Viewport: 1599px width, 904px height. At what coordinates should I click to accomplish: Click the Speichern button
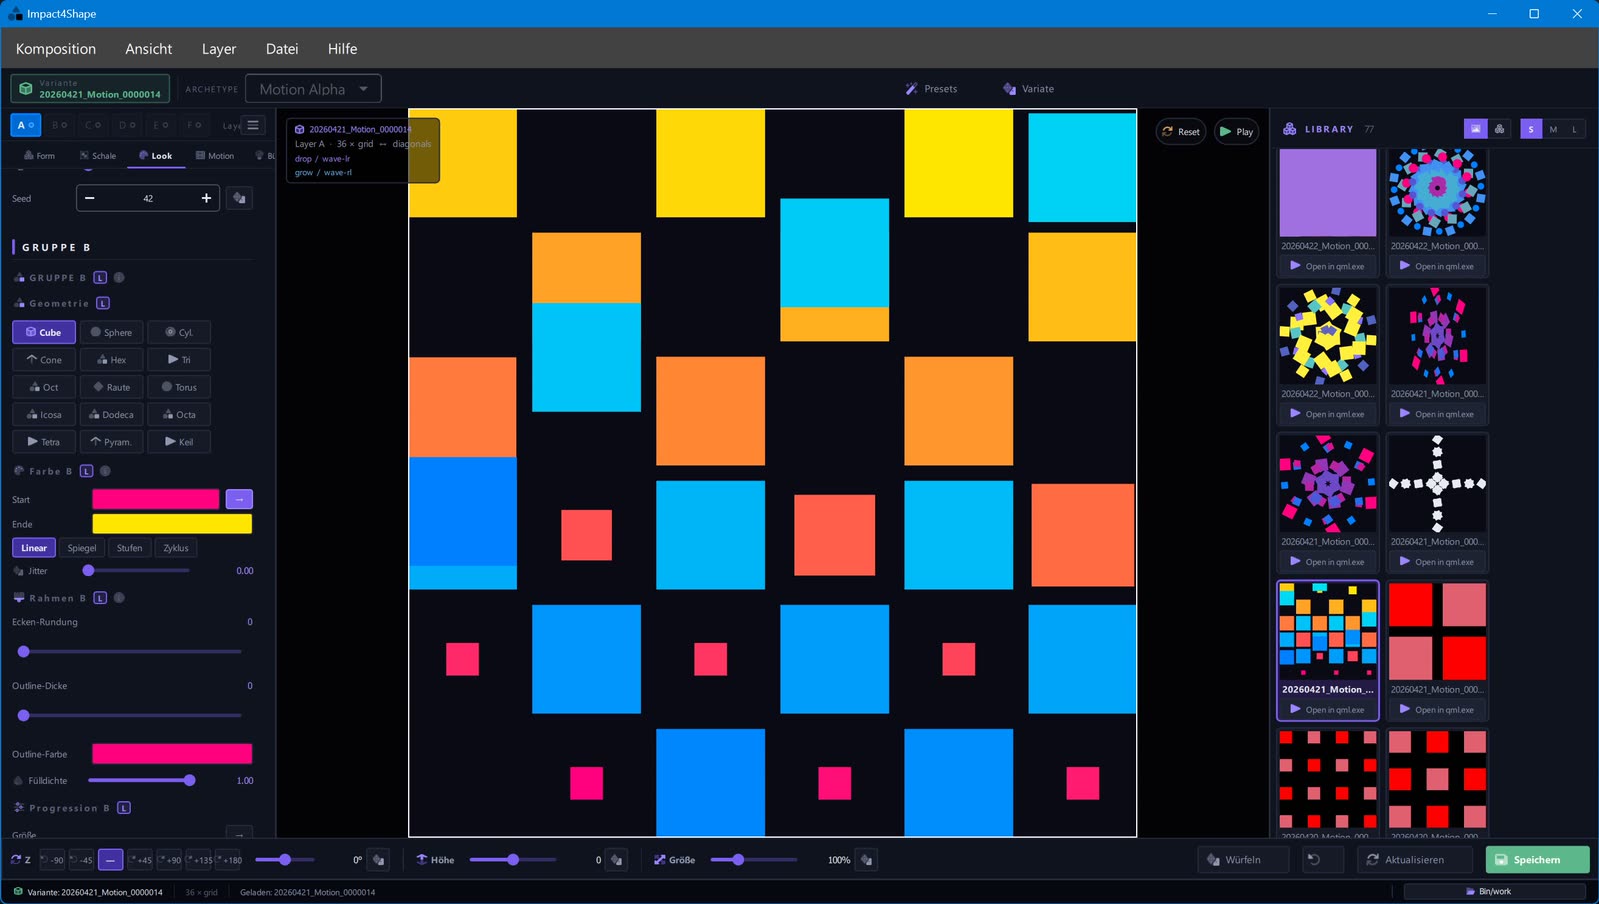tap(1537, 860)
